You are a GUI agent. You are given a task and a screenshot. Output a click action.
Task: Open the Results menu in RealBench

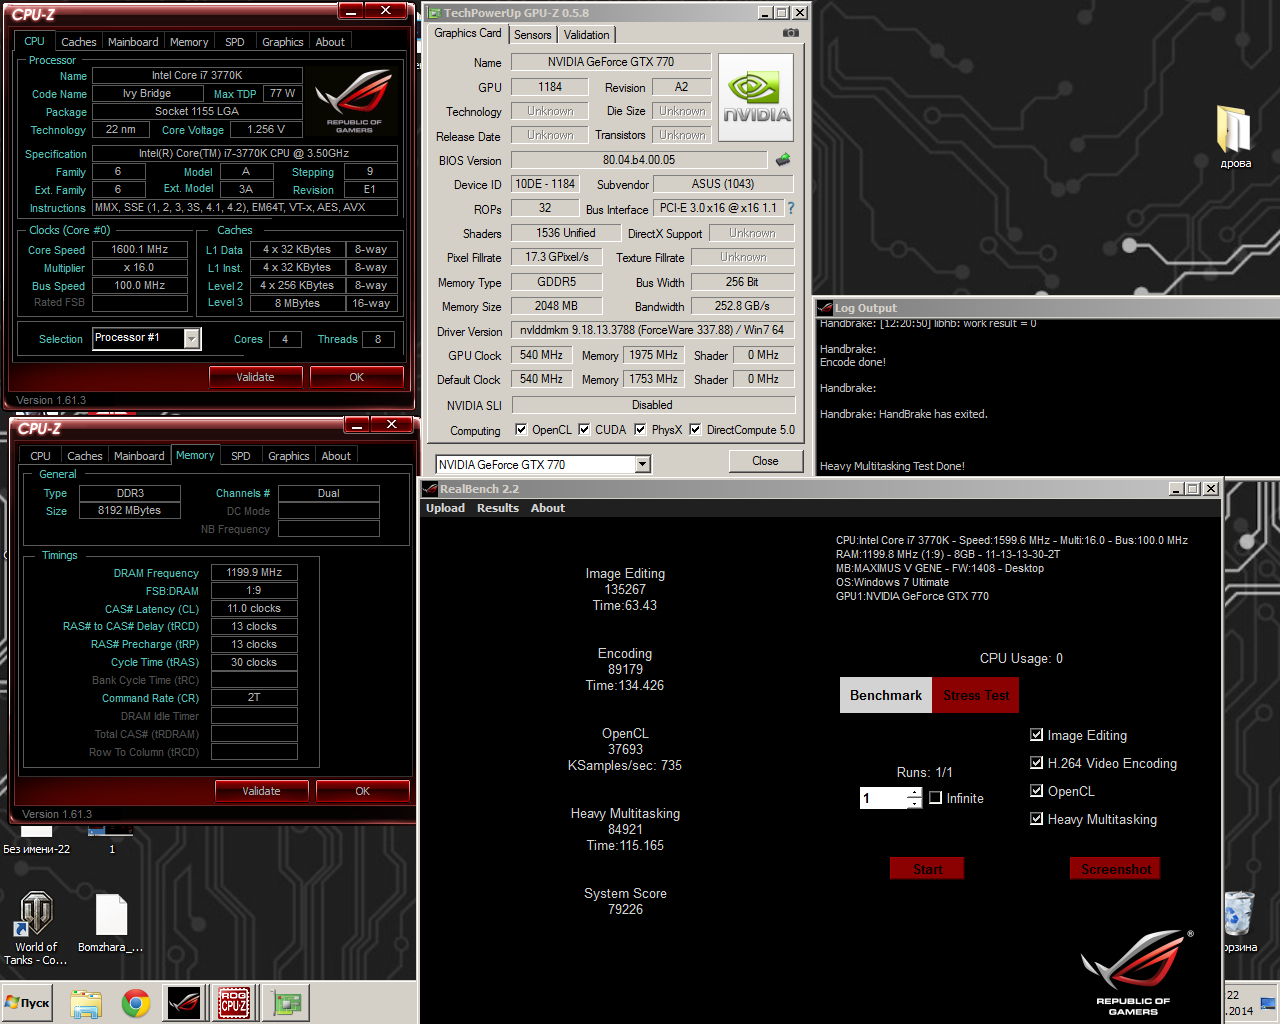coord(498,508)
